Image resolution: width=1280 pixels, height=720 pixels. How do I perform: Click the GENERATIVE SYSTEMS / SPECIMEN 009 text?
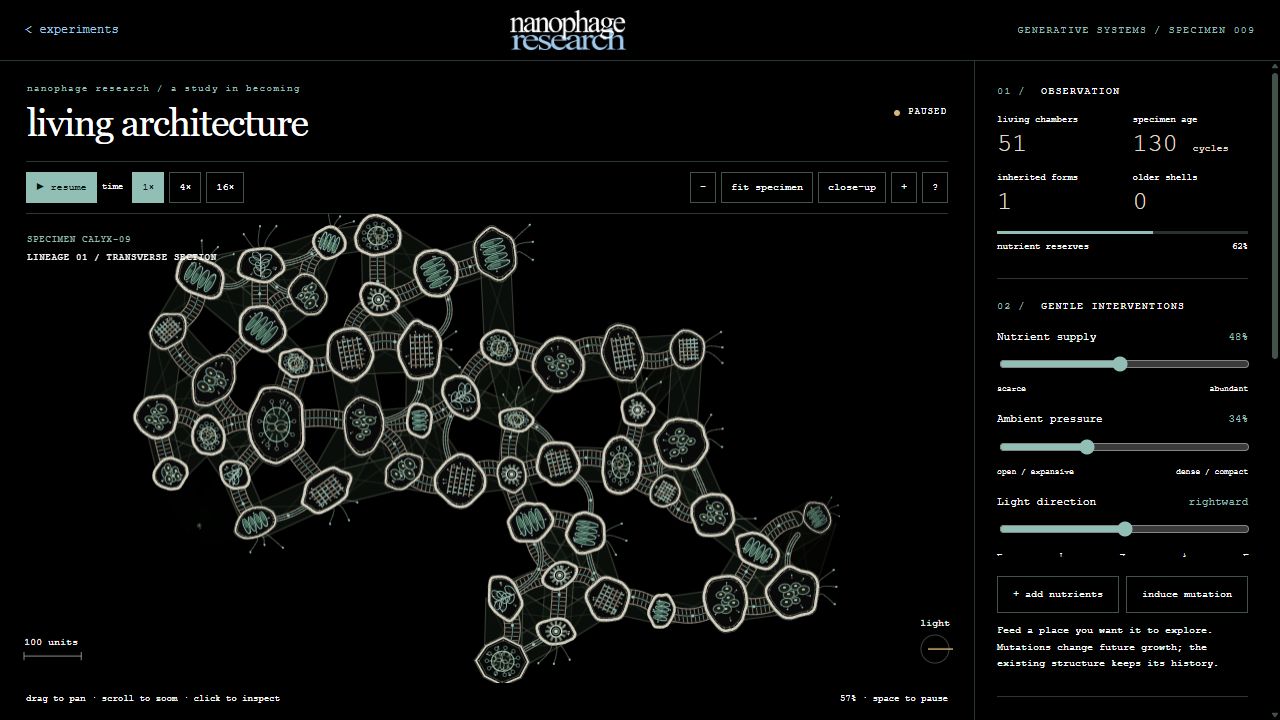point(1136,30)
